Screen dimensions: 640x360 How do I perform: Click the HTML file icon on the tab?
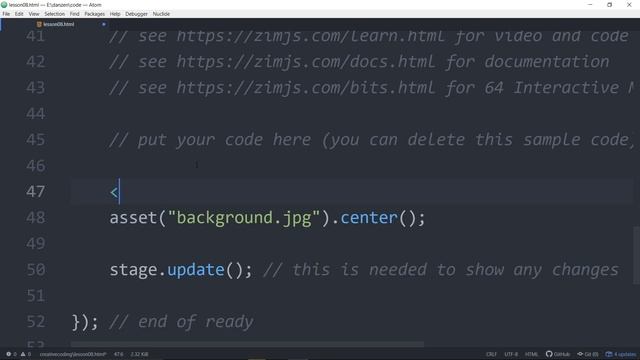(39, 24)
